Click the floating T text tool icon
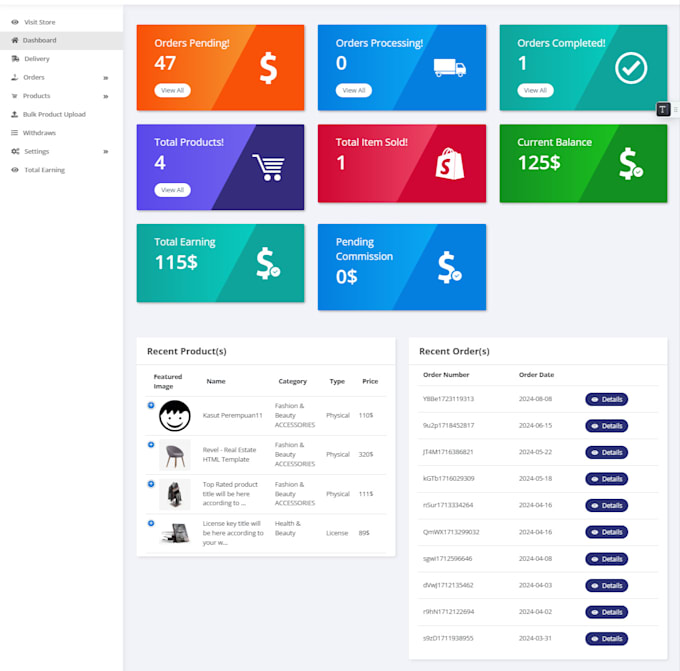Screen dimensions: 680x671 663,109
